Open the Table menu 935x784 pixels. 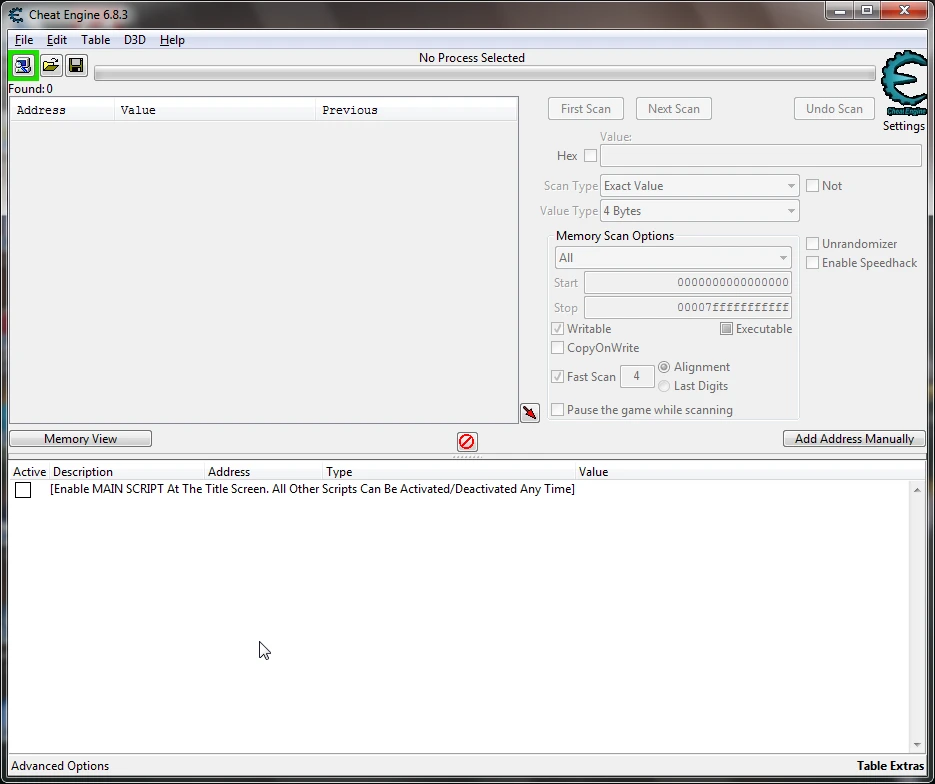95,40
